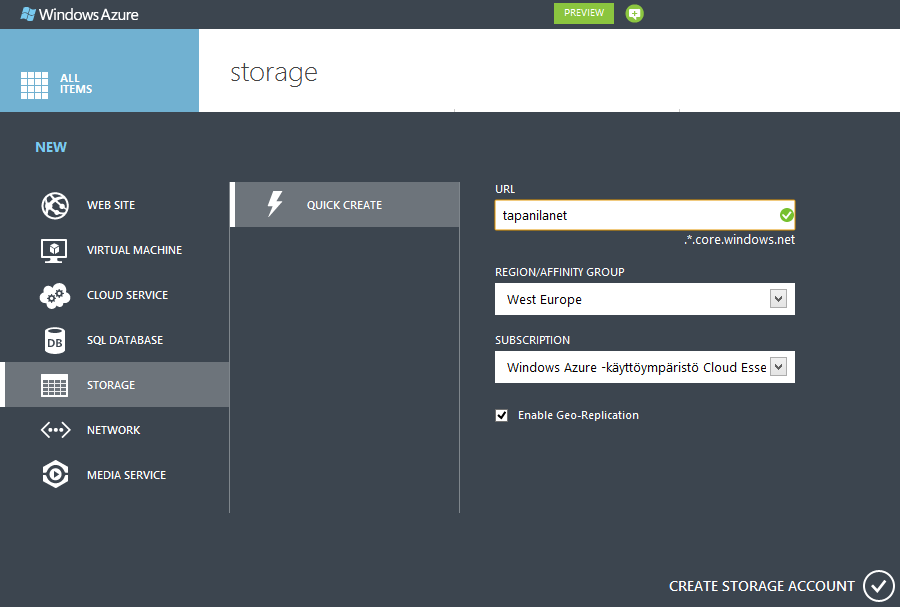Viewport: 900px width, 607px height.
Task: Click the Media Service play icon
Action: click(x=55, y=474)
